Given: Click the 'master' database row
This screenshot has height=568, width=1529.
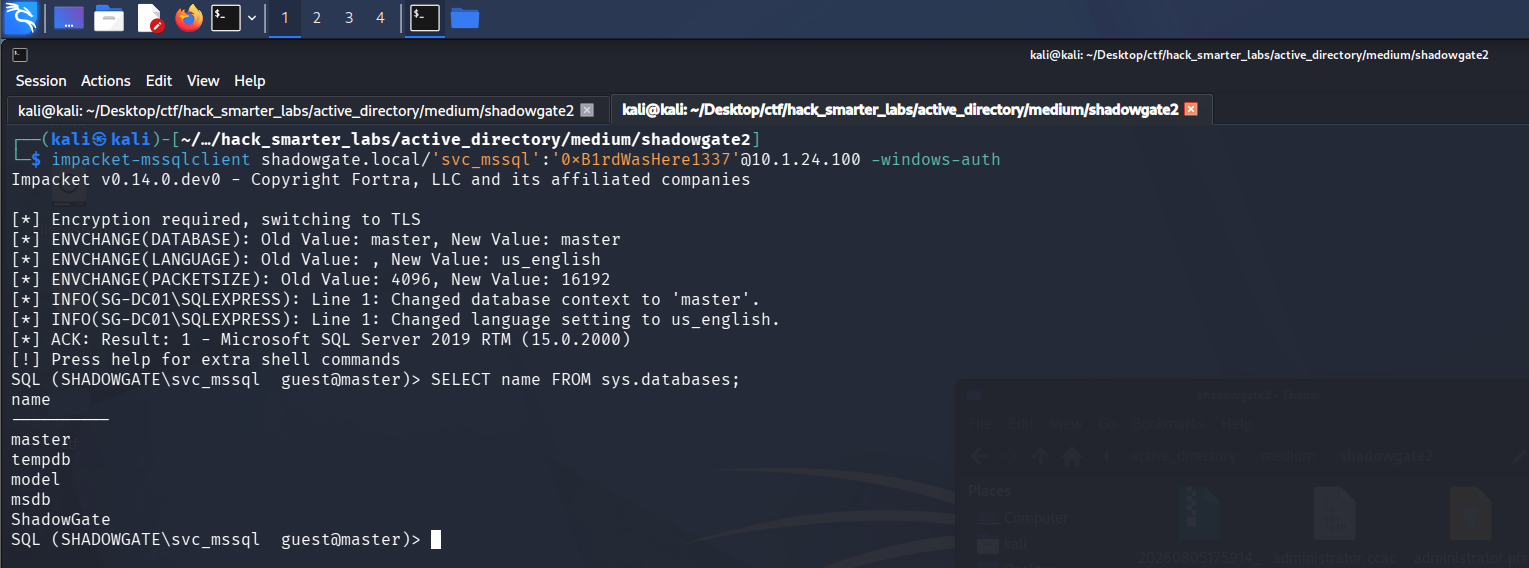Looking at the screenshot, I should (x=41, y=440).
